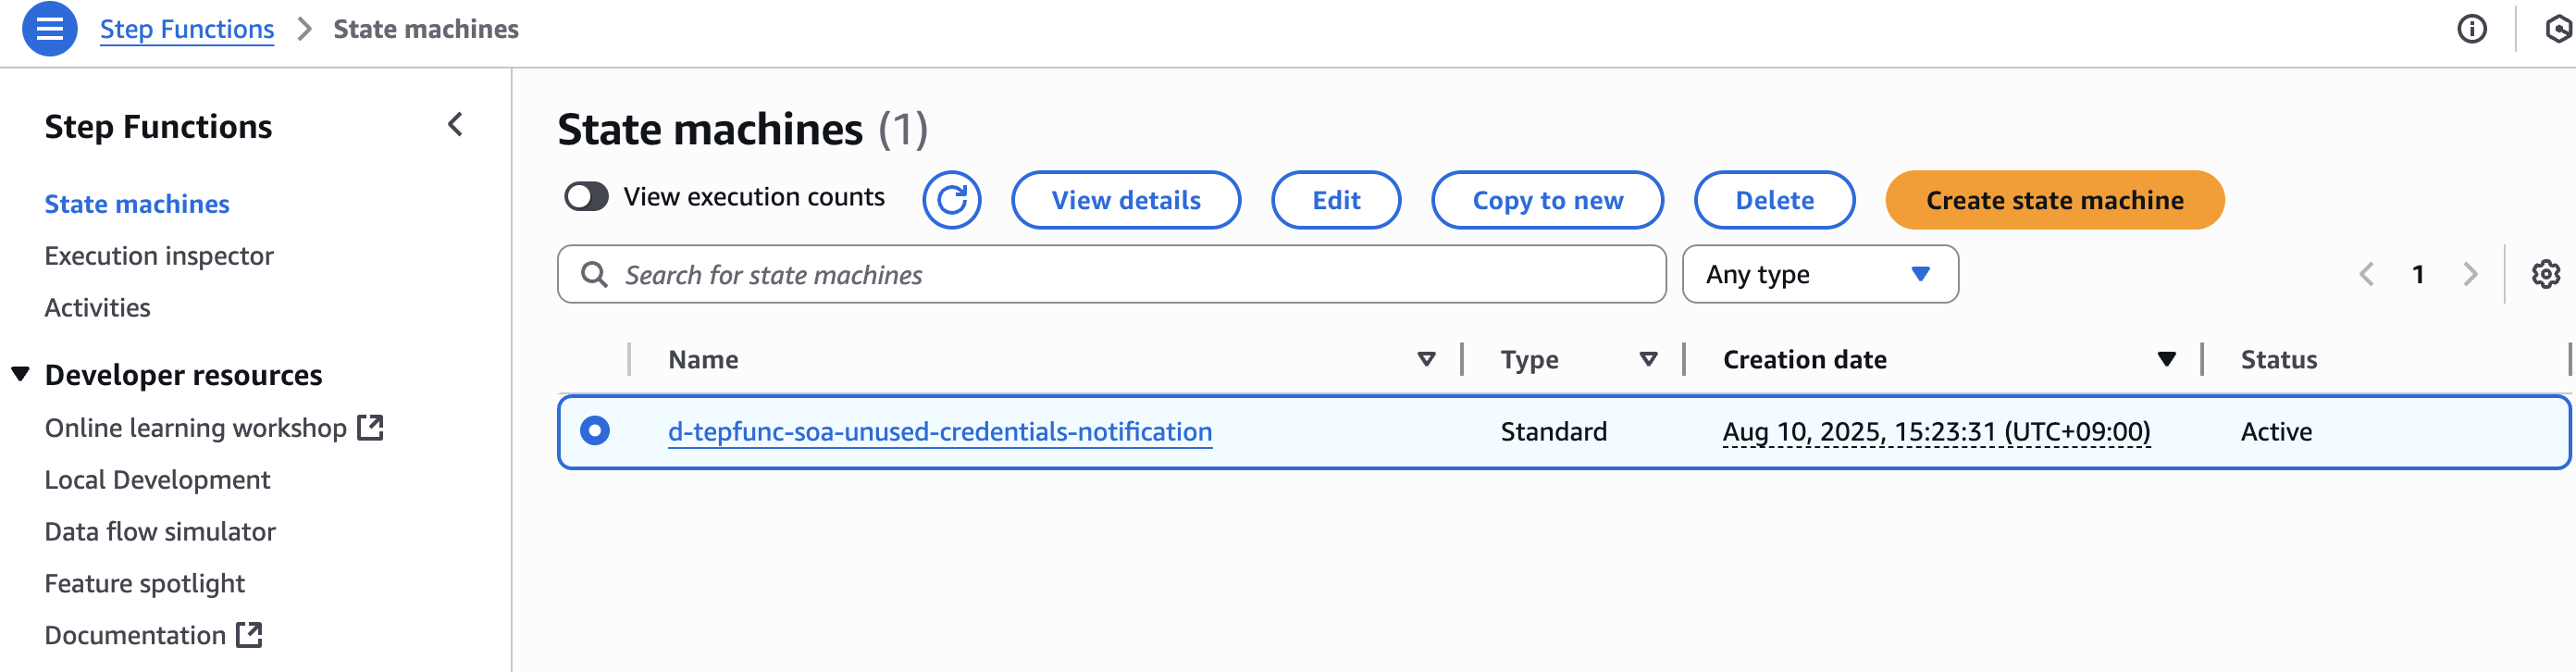Open table preferences gear icon

pyautogui.click(x=2544, y=274)
